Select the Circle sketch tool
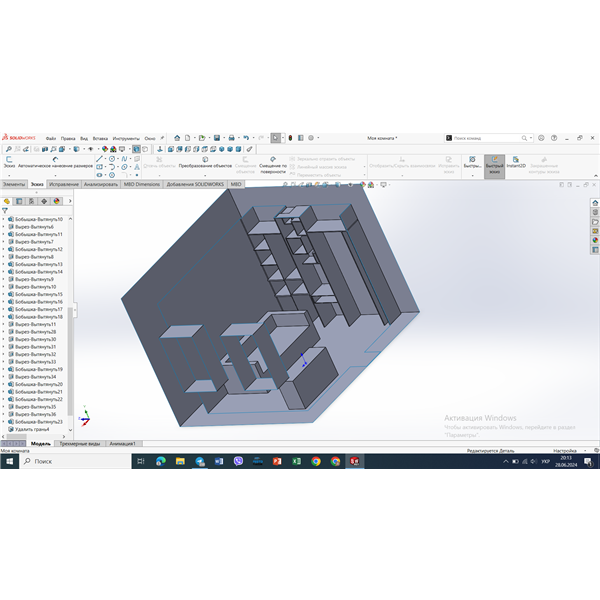The height and width of the screenshot is (600, 600). click(x=112, y=159)
